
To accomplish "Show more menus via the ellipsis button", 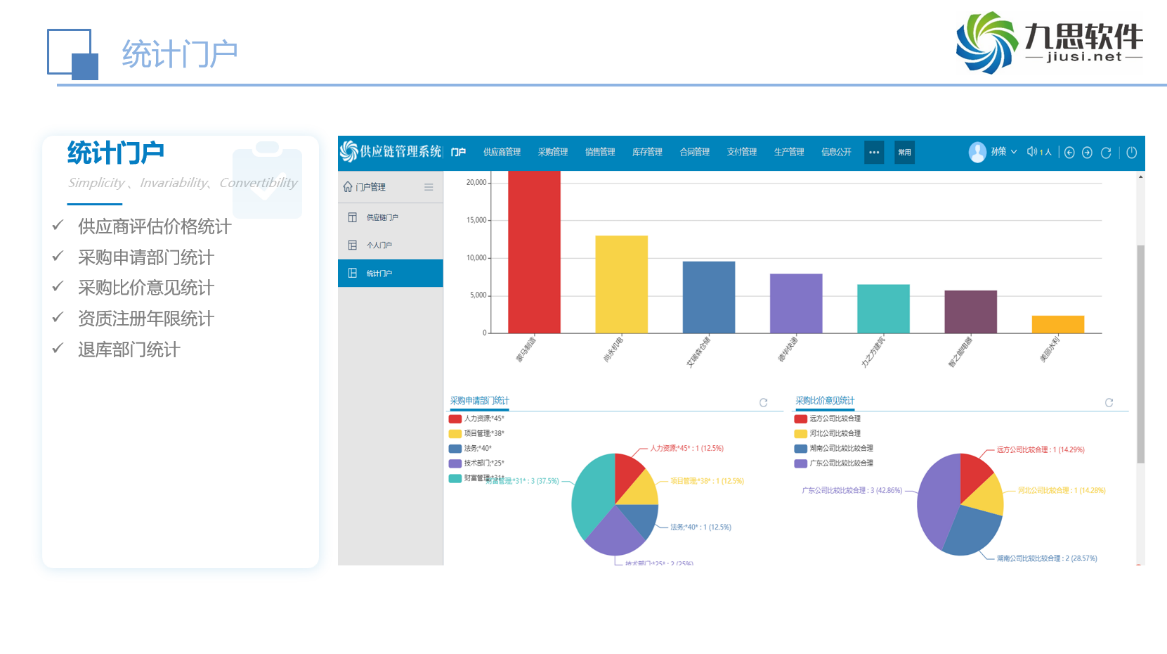I will tap(874, 153).
